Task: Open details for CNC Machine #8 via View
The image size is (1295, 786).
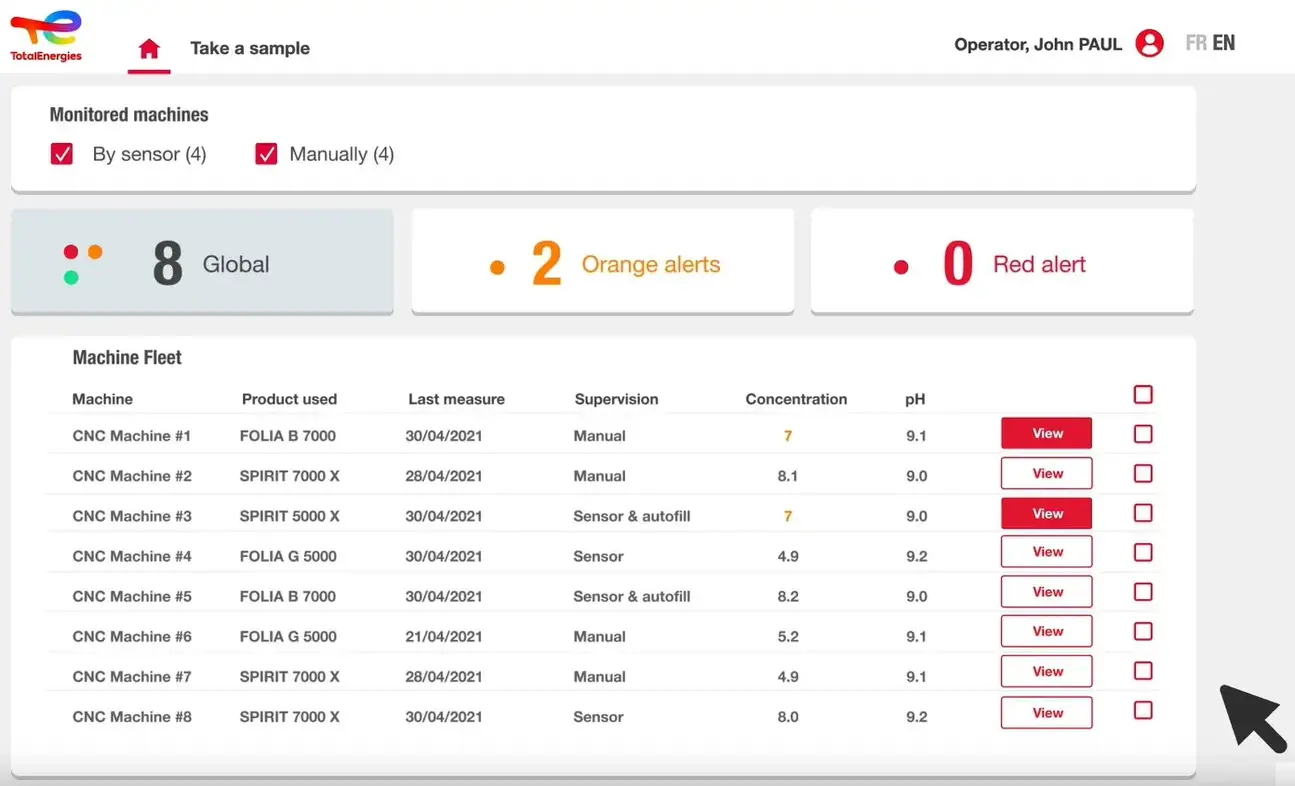Action: pos(1046,712)
